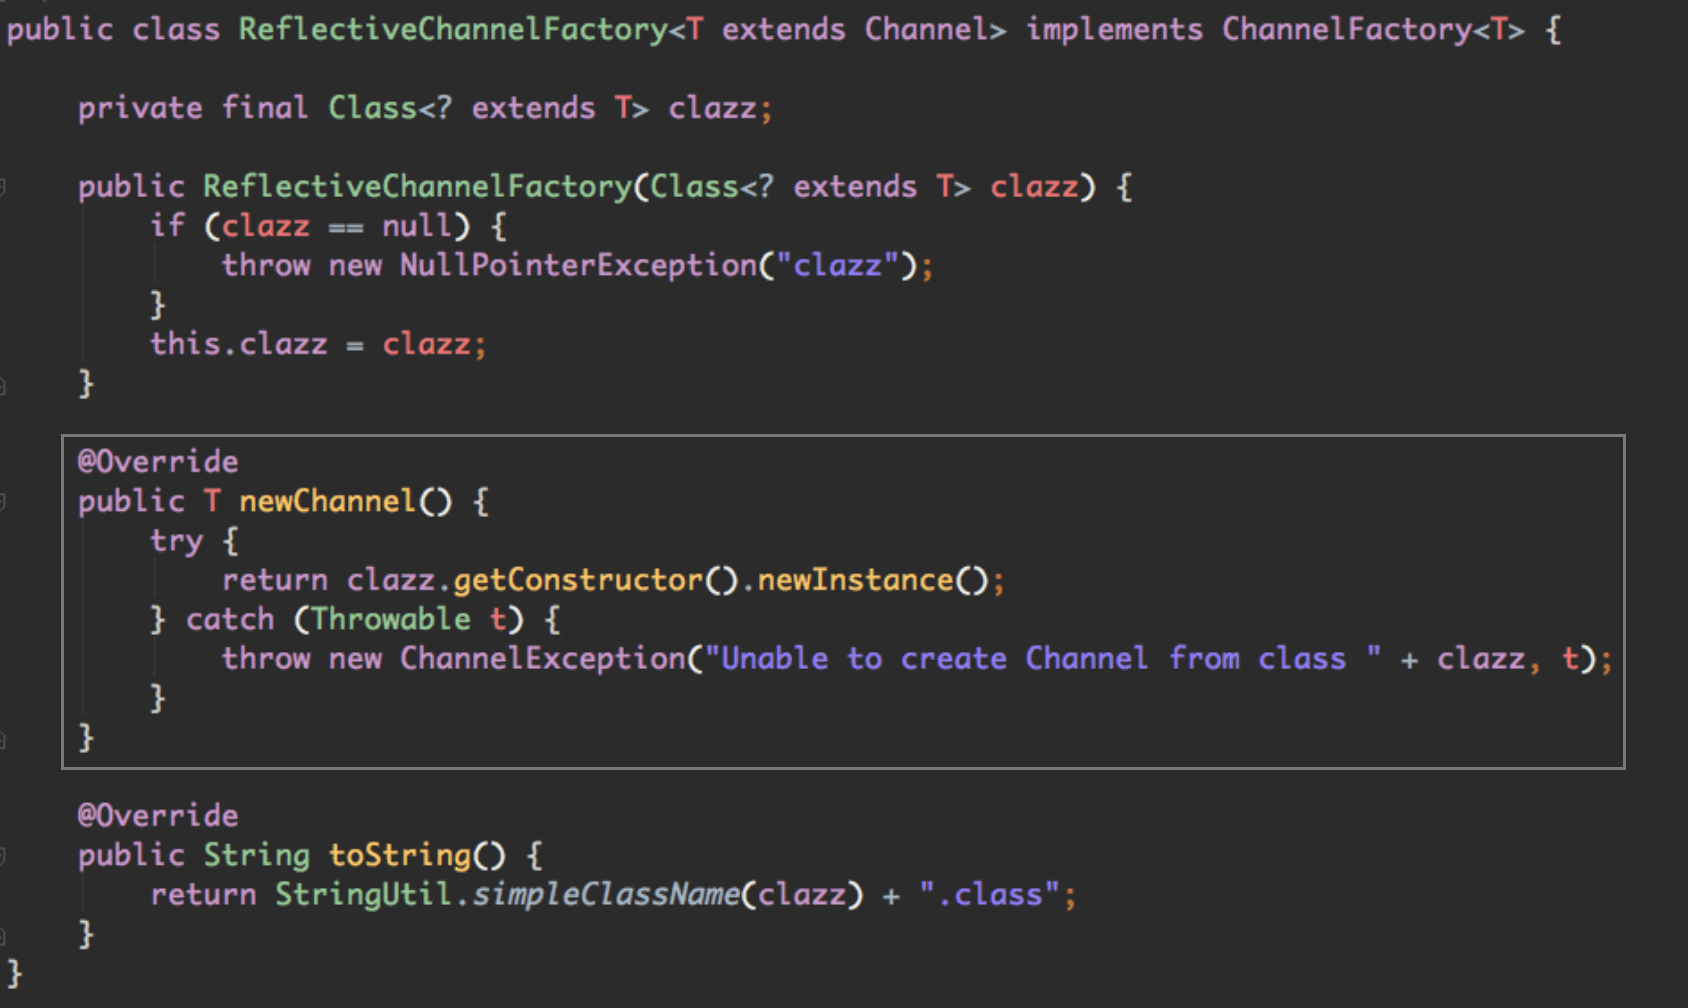Click the ChannelException constructor call
Image resolution: width=1688 pixels, height=1008 pixels.
tap(543, 659)
